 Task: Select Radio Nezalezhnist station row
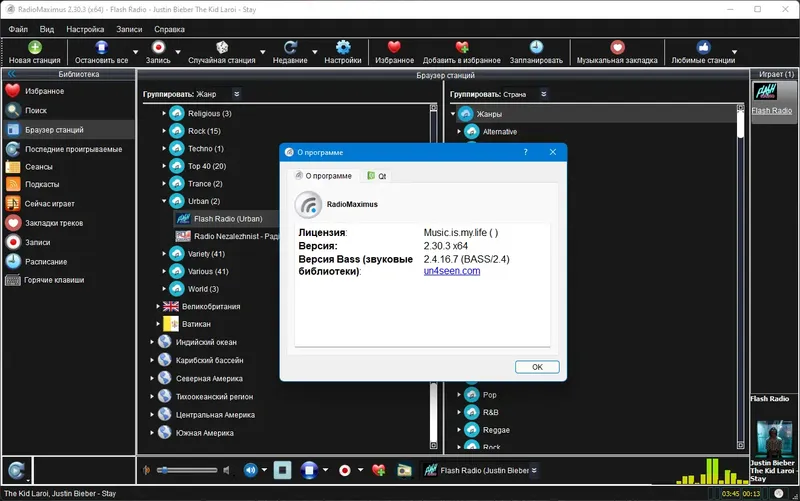227,236
